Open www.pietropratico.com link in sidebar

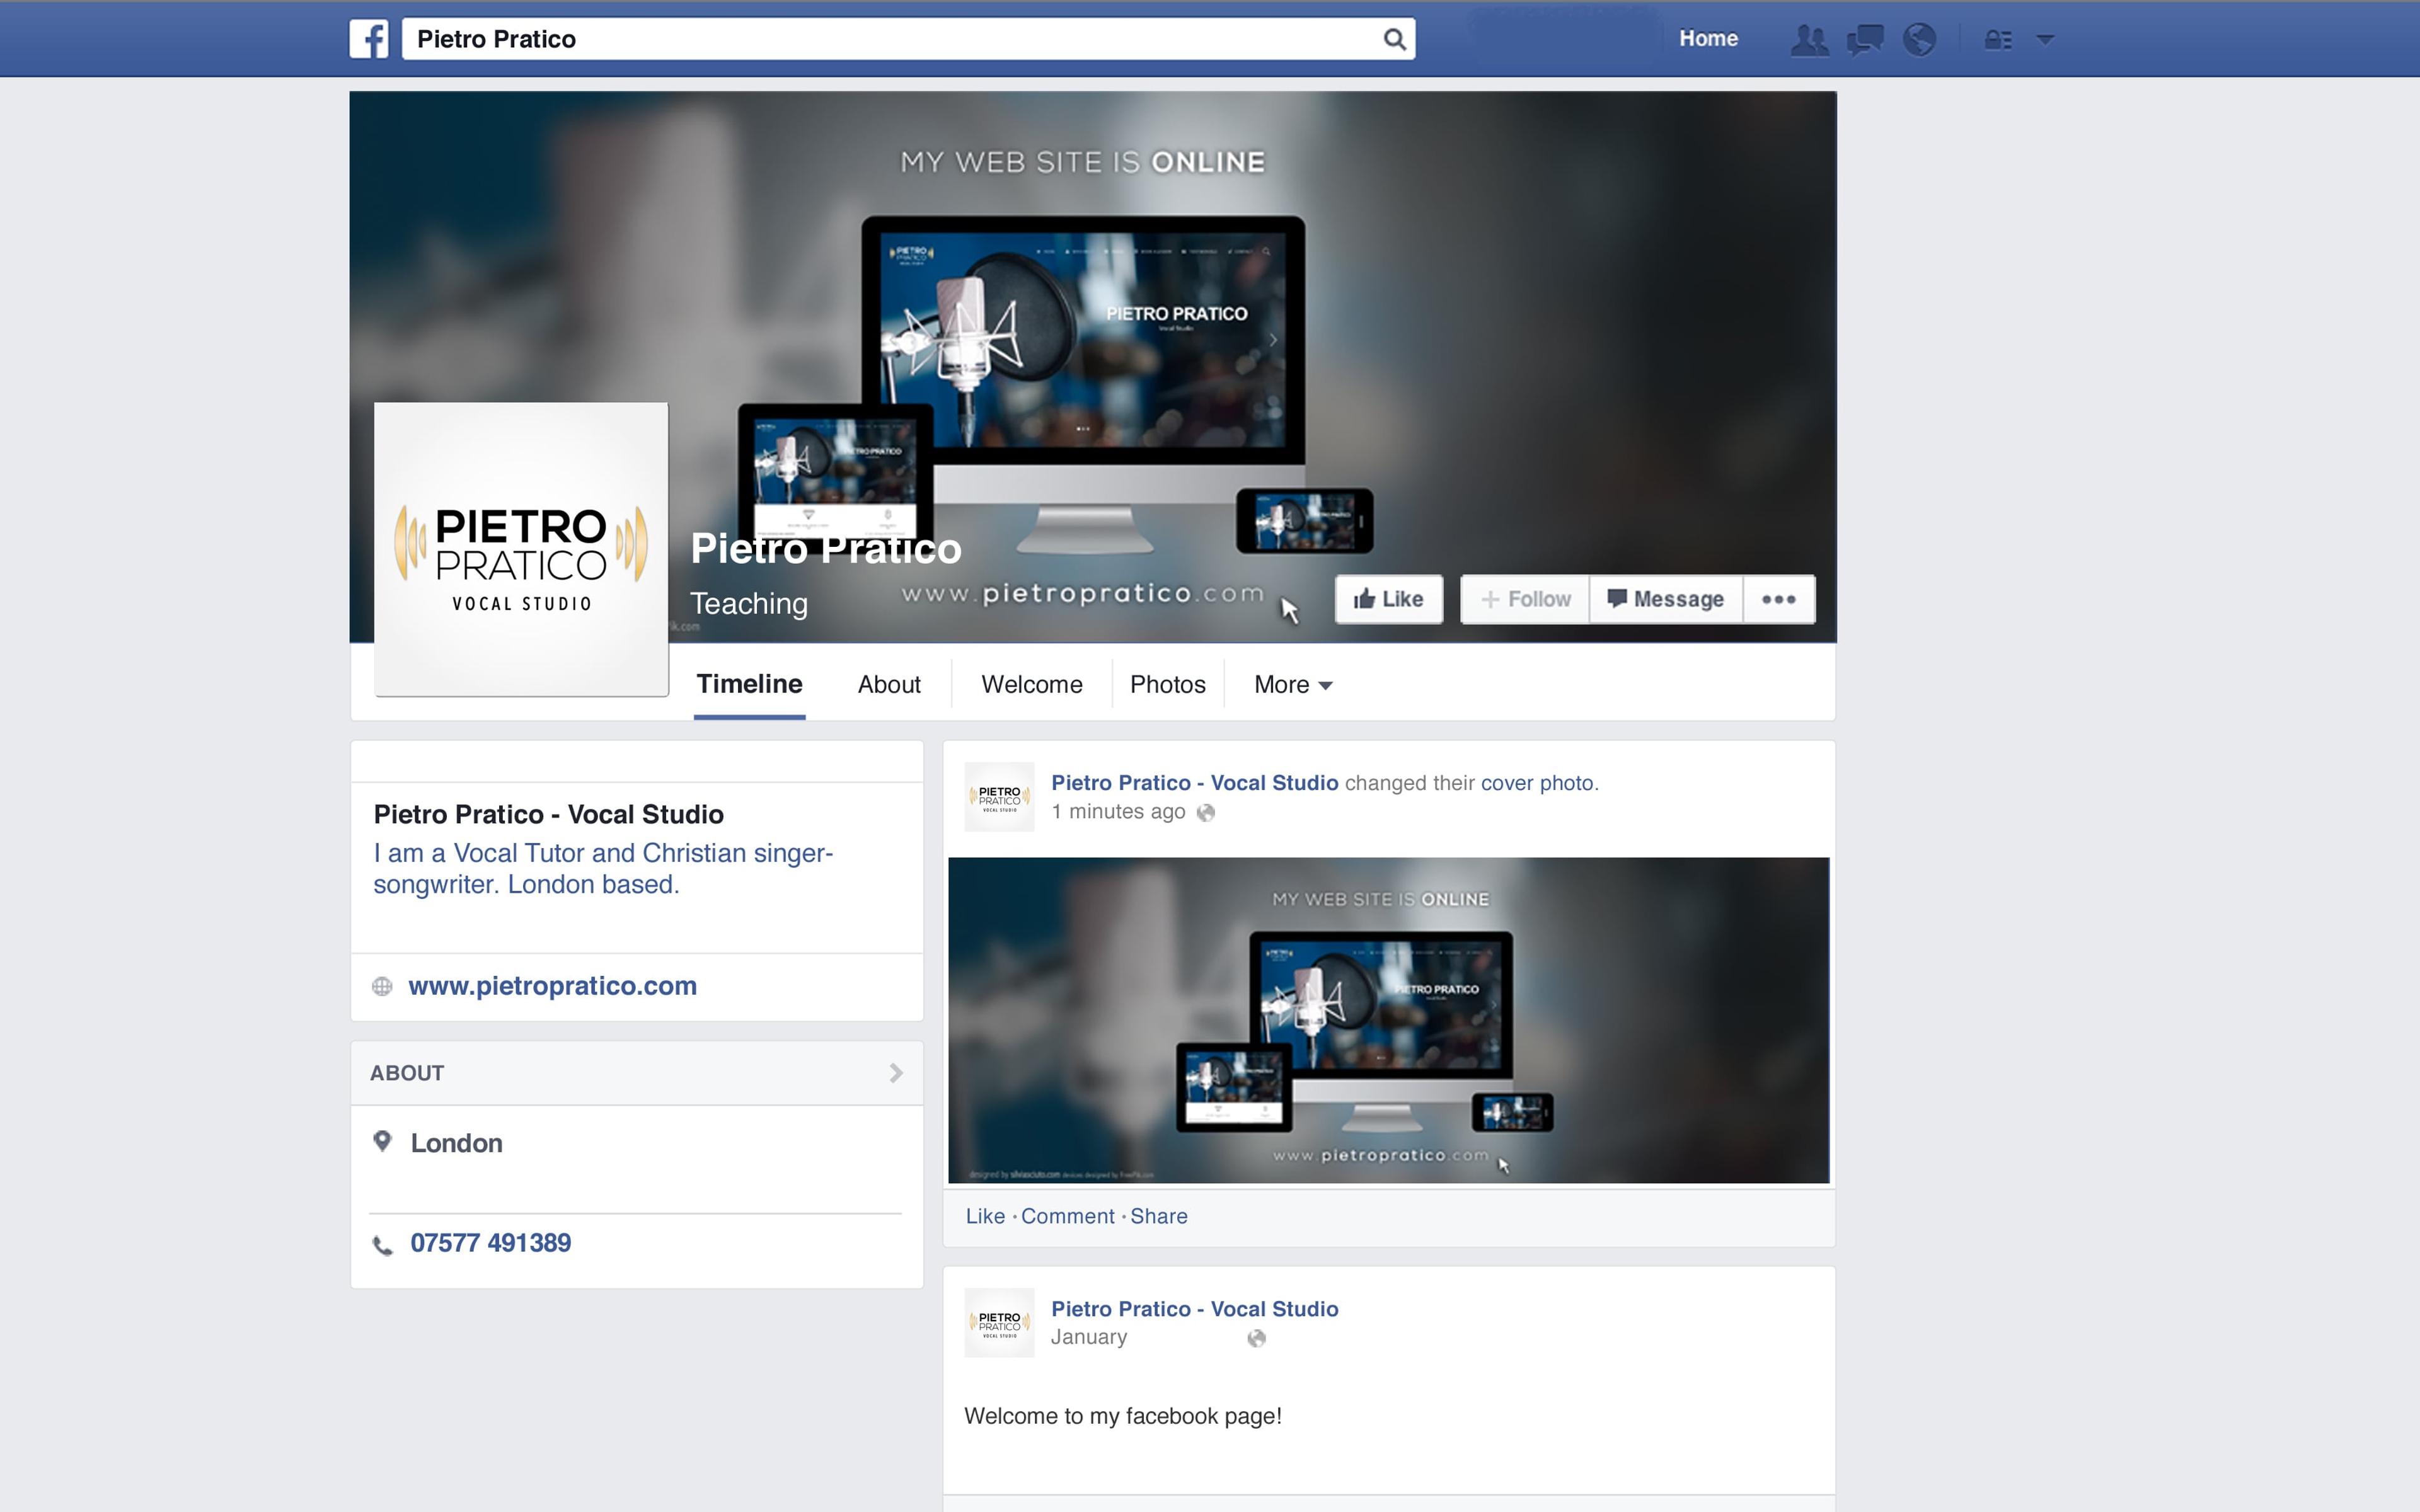click(x=552, y=986)
